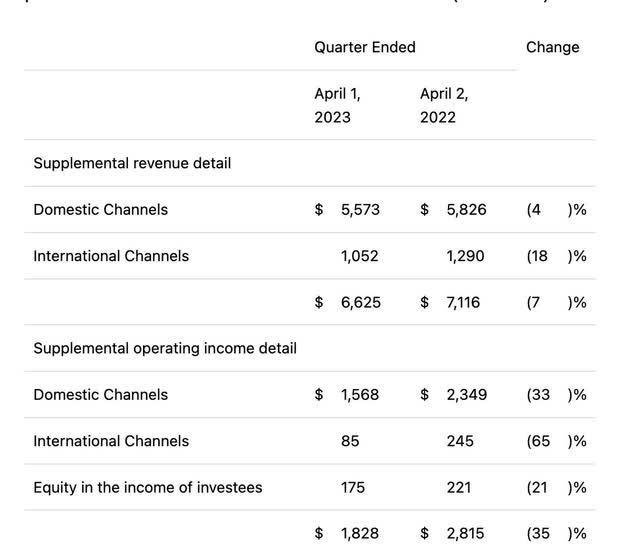Select the 1,568 domestic operating income value

pyautogui.click(x=360, y=395)
